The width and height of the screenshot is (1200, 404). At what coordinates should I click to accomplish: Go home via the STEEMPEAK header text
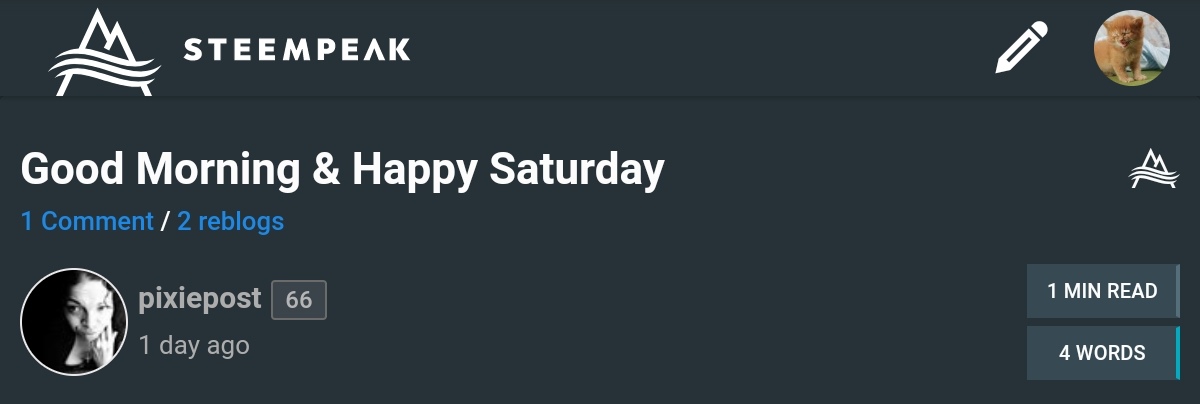(x=297, y=50)
